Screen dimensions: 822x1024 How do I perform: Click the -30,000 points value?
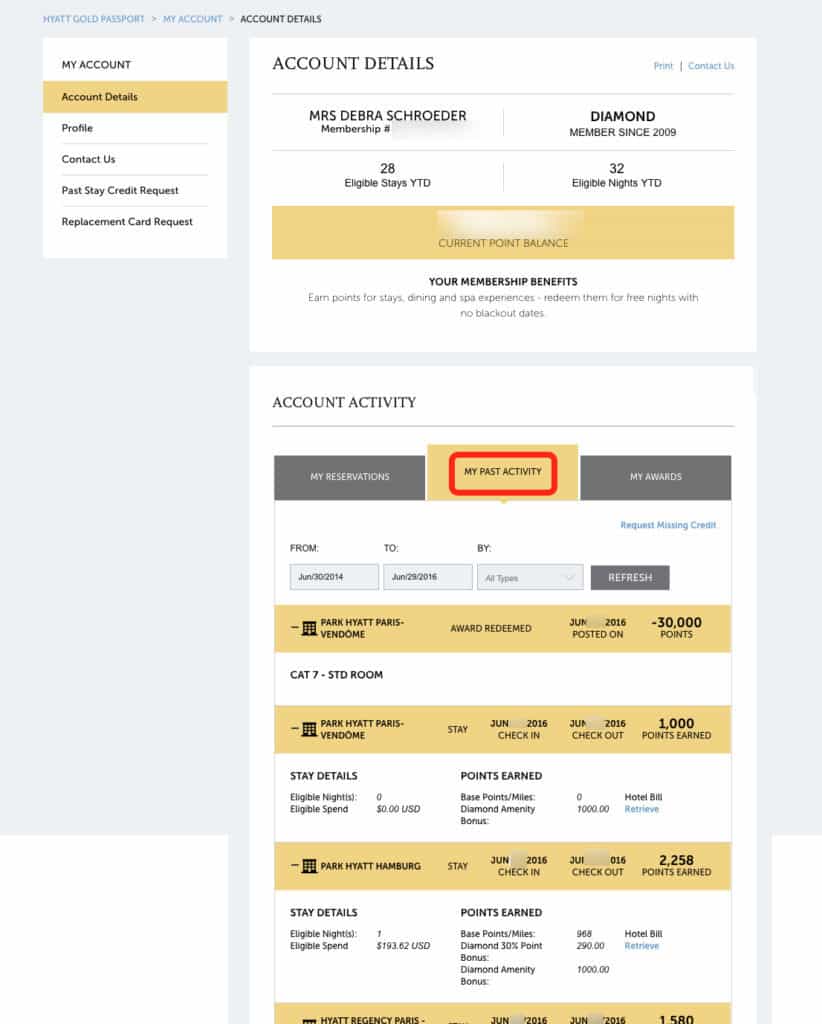[x=676, y=622]
